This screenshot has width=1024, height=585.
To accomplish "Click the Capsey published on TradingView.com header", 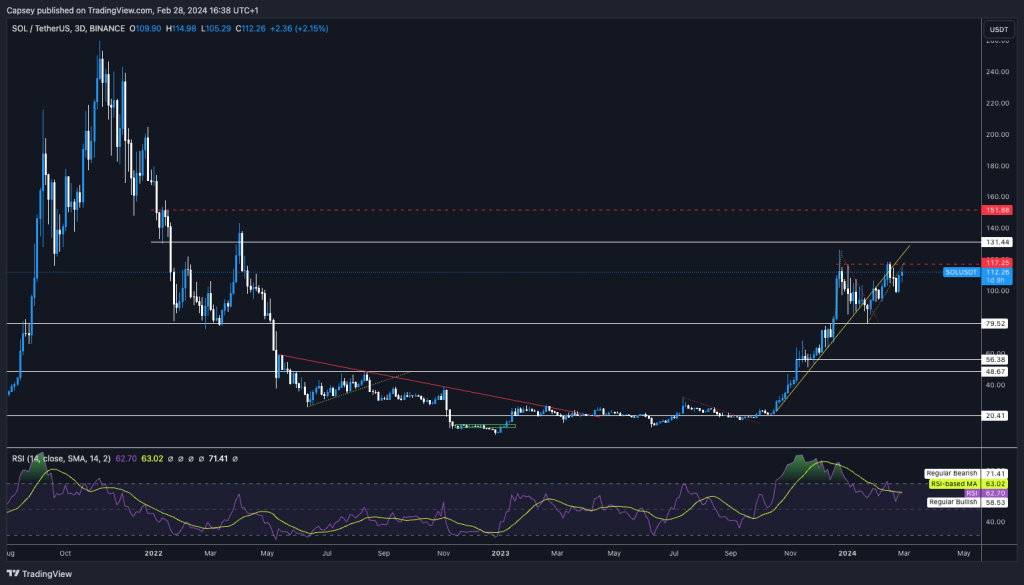I will coord(133,10).
